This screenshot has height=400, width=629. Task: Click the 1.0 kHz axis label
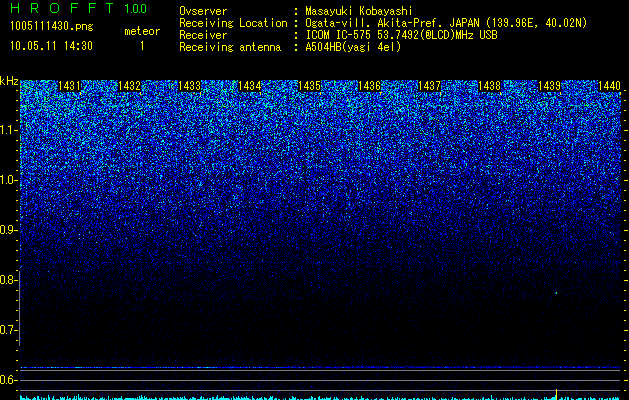tap(9, 180)
